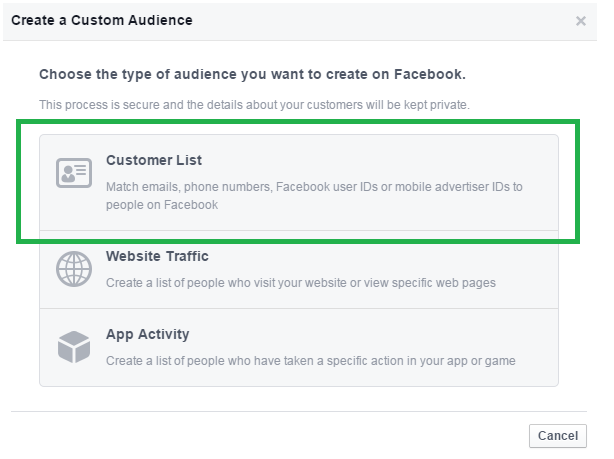
Task: Choose the App Activity option row
Action: click(x=299, y=347)
